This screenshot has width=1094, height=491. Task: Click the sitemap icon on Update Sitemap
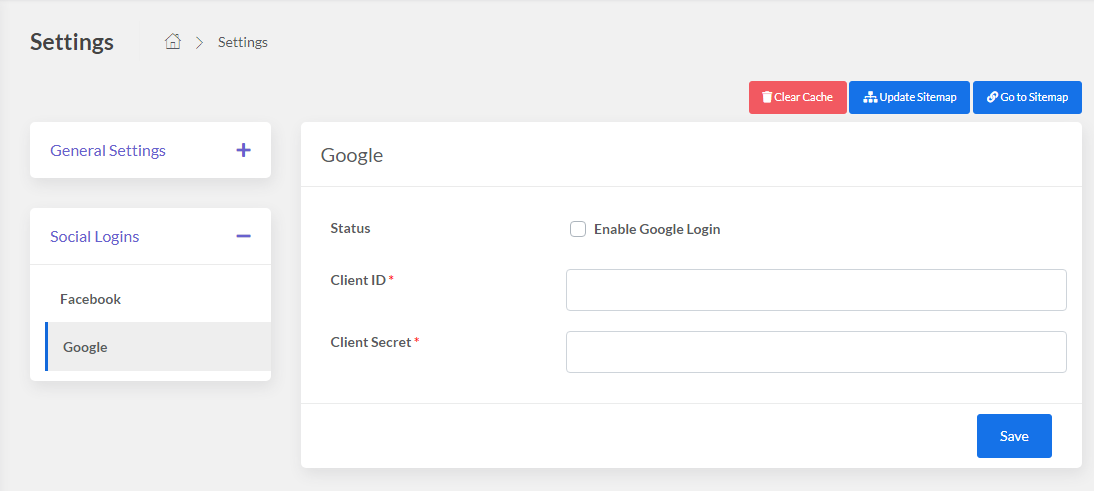tap(869, 97)
